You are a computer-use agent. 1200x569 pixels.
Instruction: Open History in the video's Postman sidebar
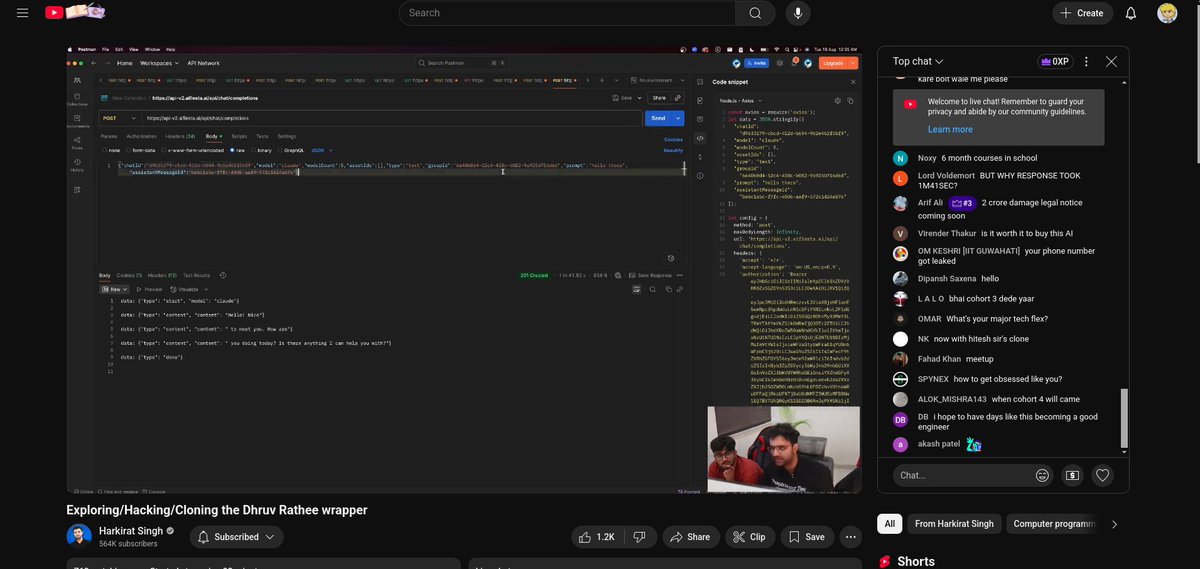(77, 166)
